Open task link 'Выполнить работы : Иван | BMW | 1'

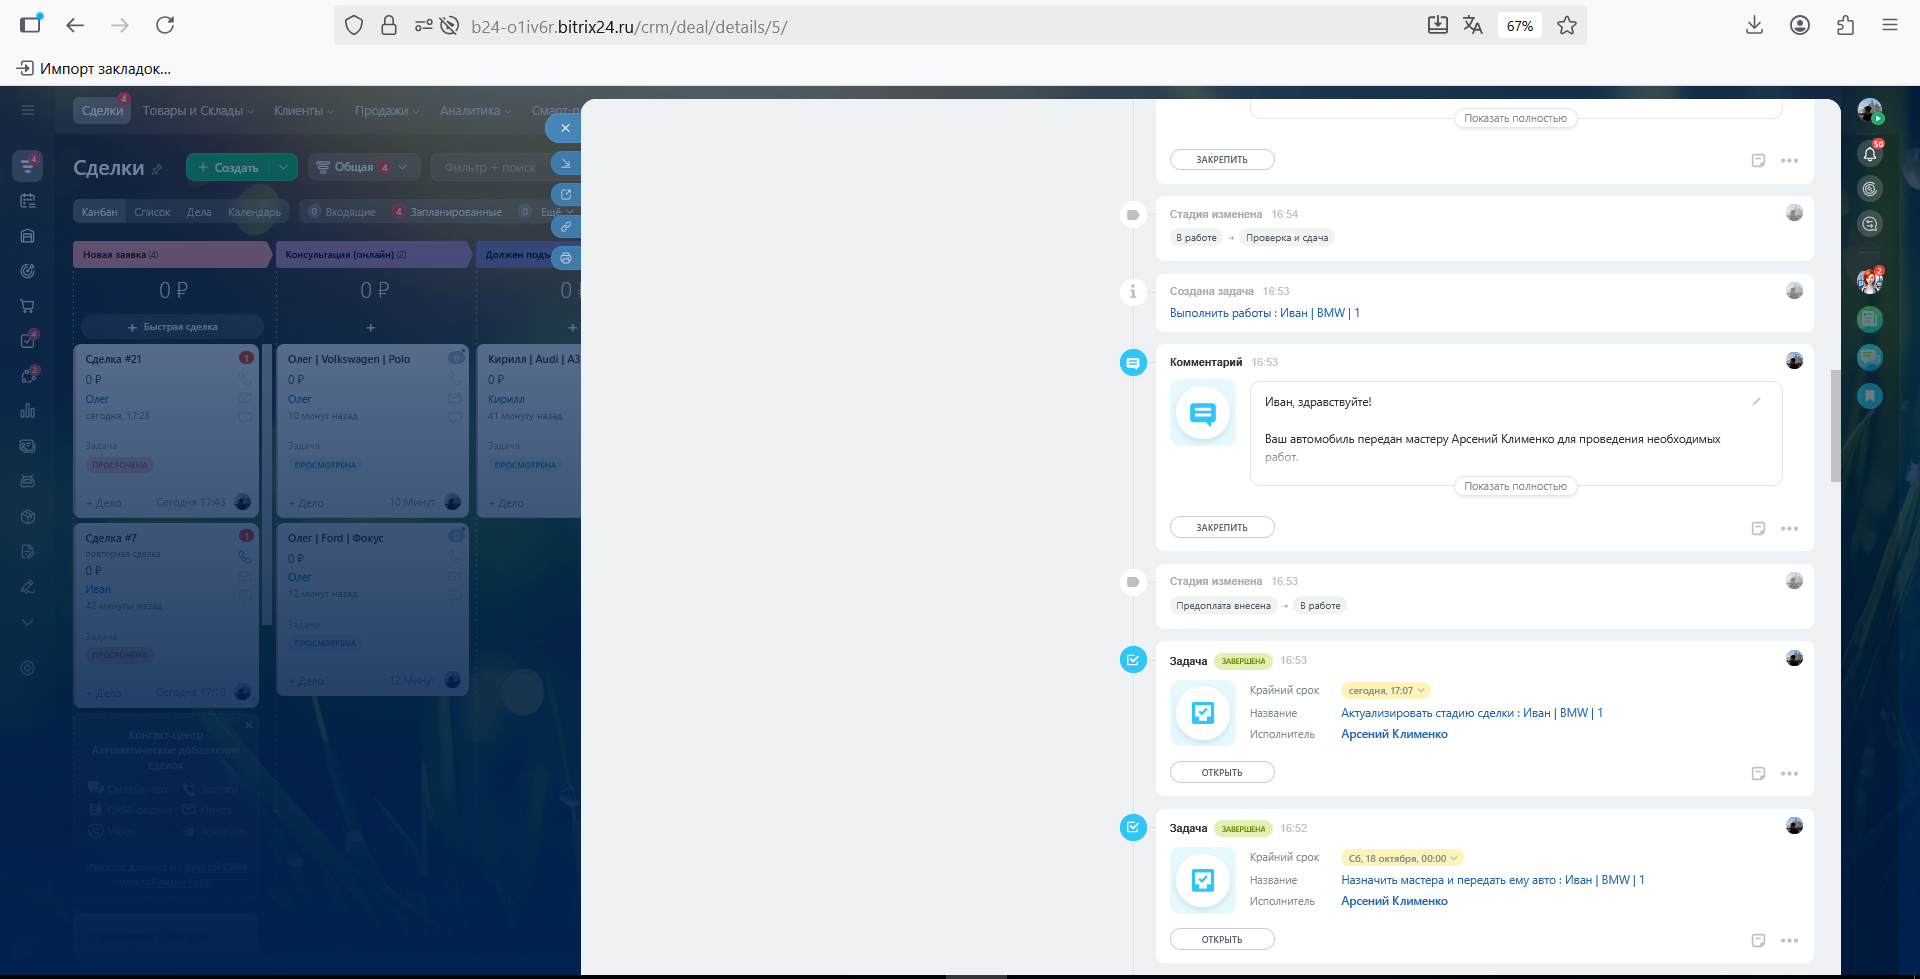[1264, 313]
